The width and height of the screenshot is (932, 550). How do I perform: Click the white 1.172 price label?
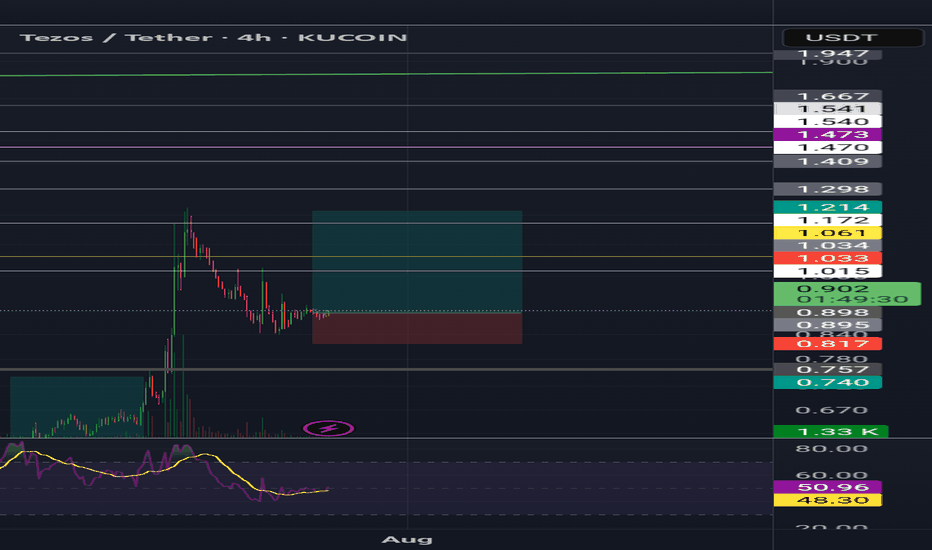click(x=827, y=220)
